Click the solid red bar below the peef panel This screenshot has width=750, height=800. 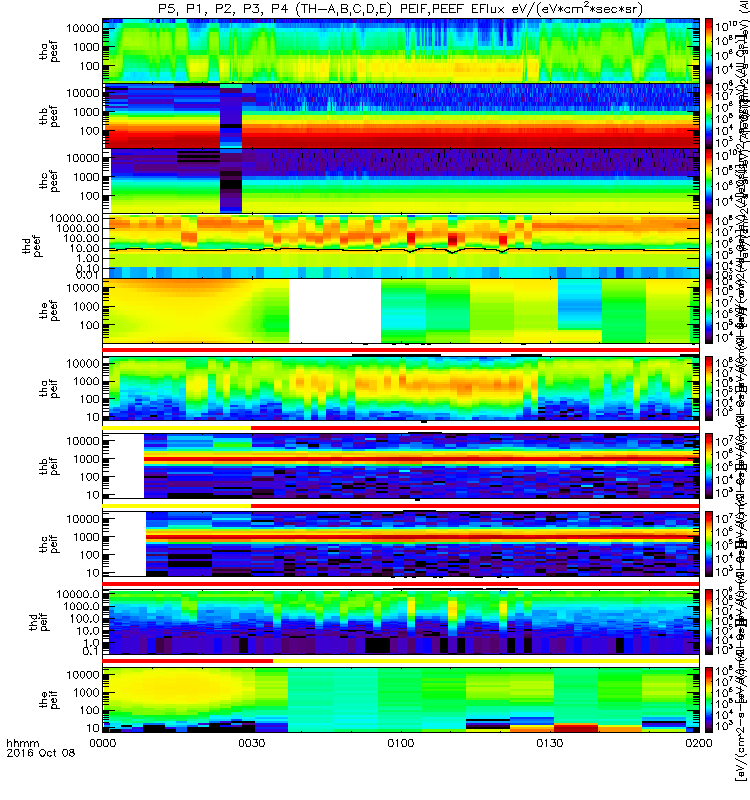[401, 350]
